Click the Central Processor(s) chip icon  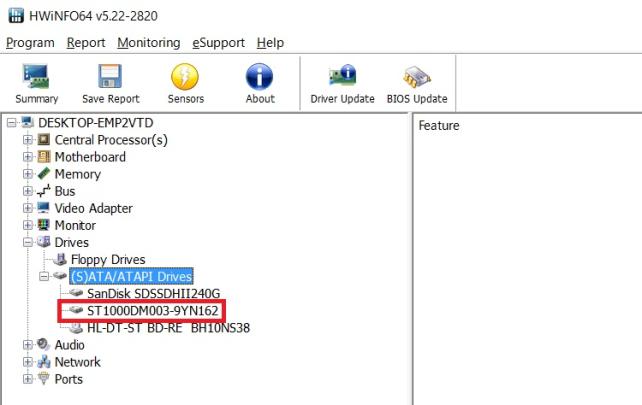click(44, 140)
